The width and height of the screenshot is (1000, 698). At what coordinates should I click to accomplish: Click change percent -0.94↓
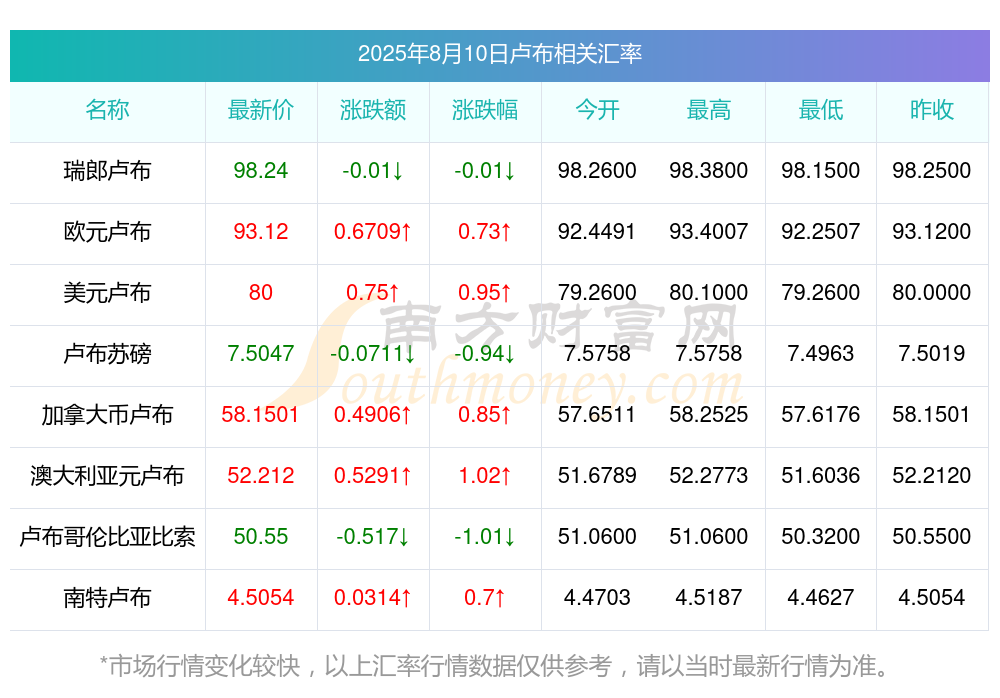[x=485, y=353]
